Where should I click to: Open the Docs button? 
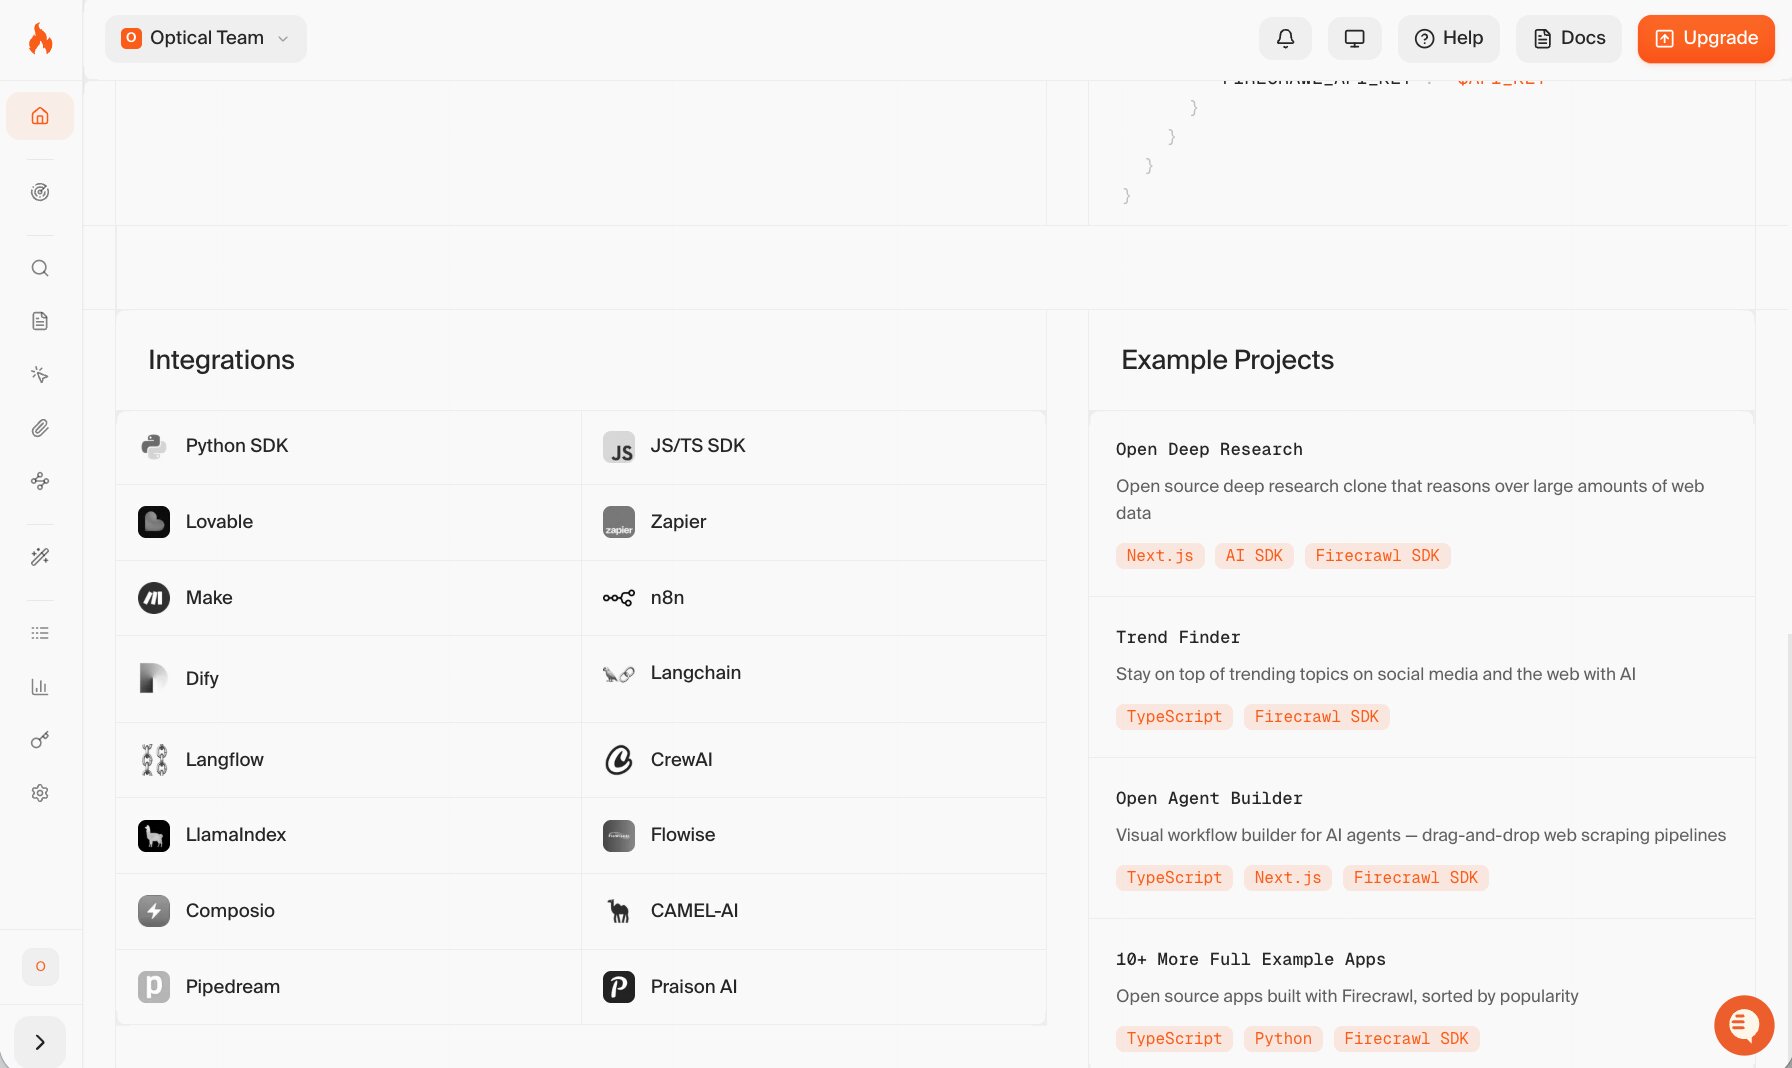[1569, 39]
